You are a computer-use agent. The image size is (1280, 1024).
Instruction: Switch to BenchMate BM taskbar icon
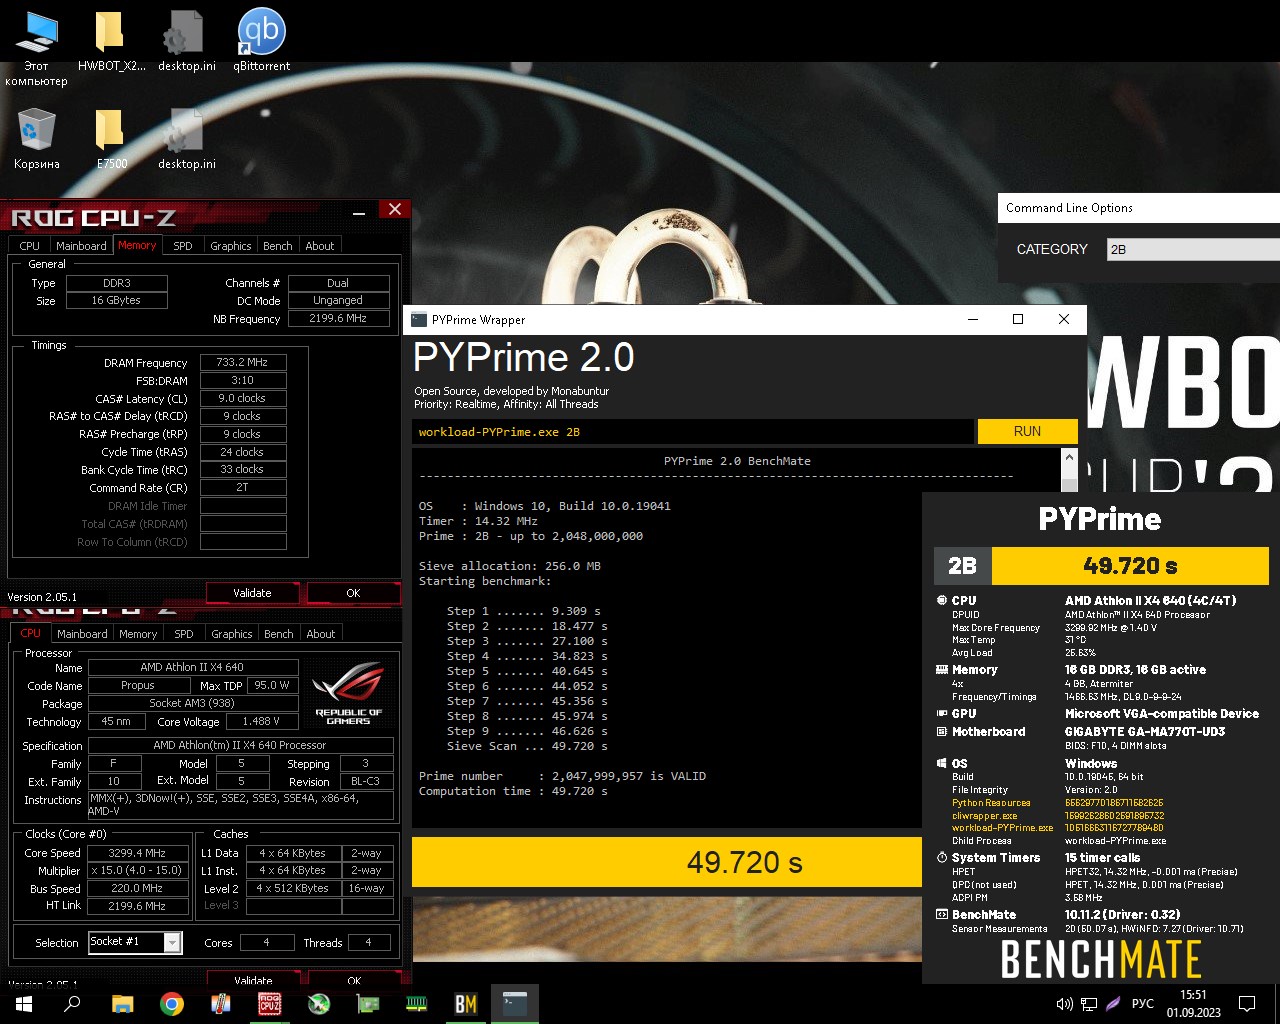[466, 1004]
